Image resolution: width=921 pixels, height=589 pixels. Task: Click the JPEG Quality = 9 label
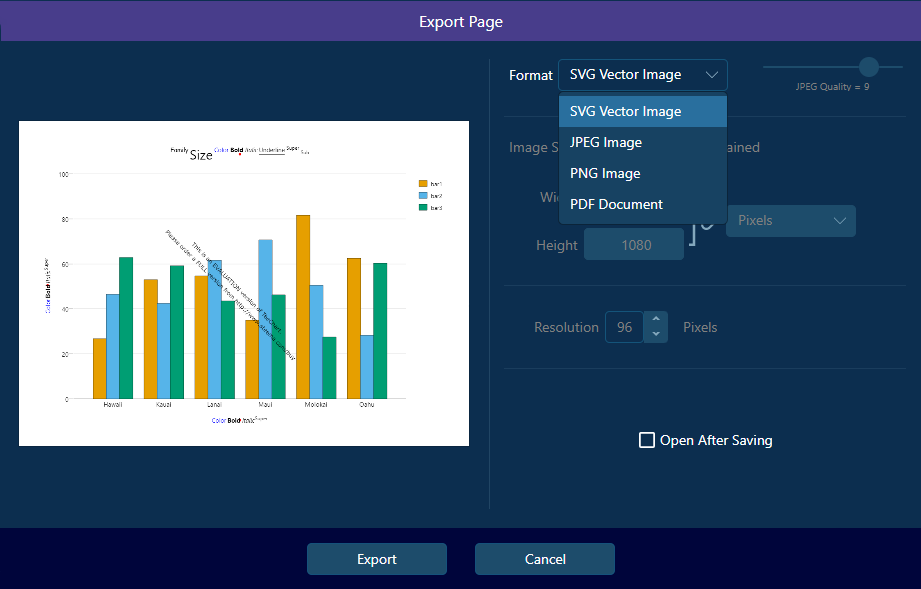(x=832, y=87)
